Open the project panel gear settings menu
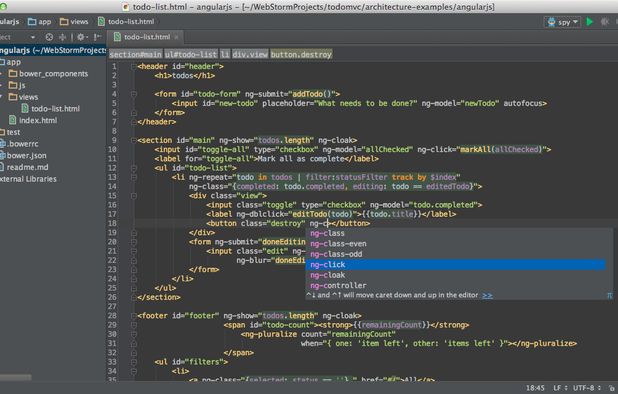The height and width of the screenshot is (394, 618). pos(82,37)
